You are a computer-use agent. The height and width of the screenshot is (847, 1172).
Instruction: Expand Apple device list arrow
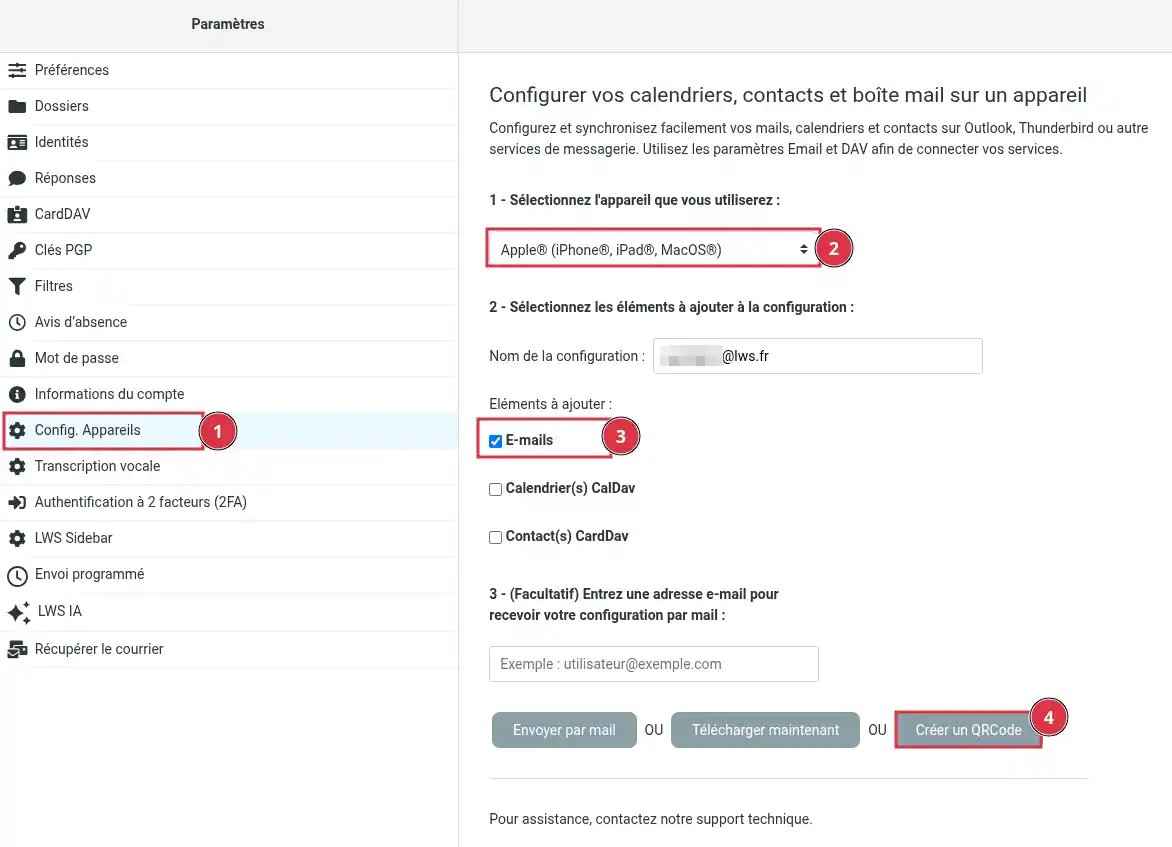pyautogui.click(x=805, y=249)
